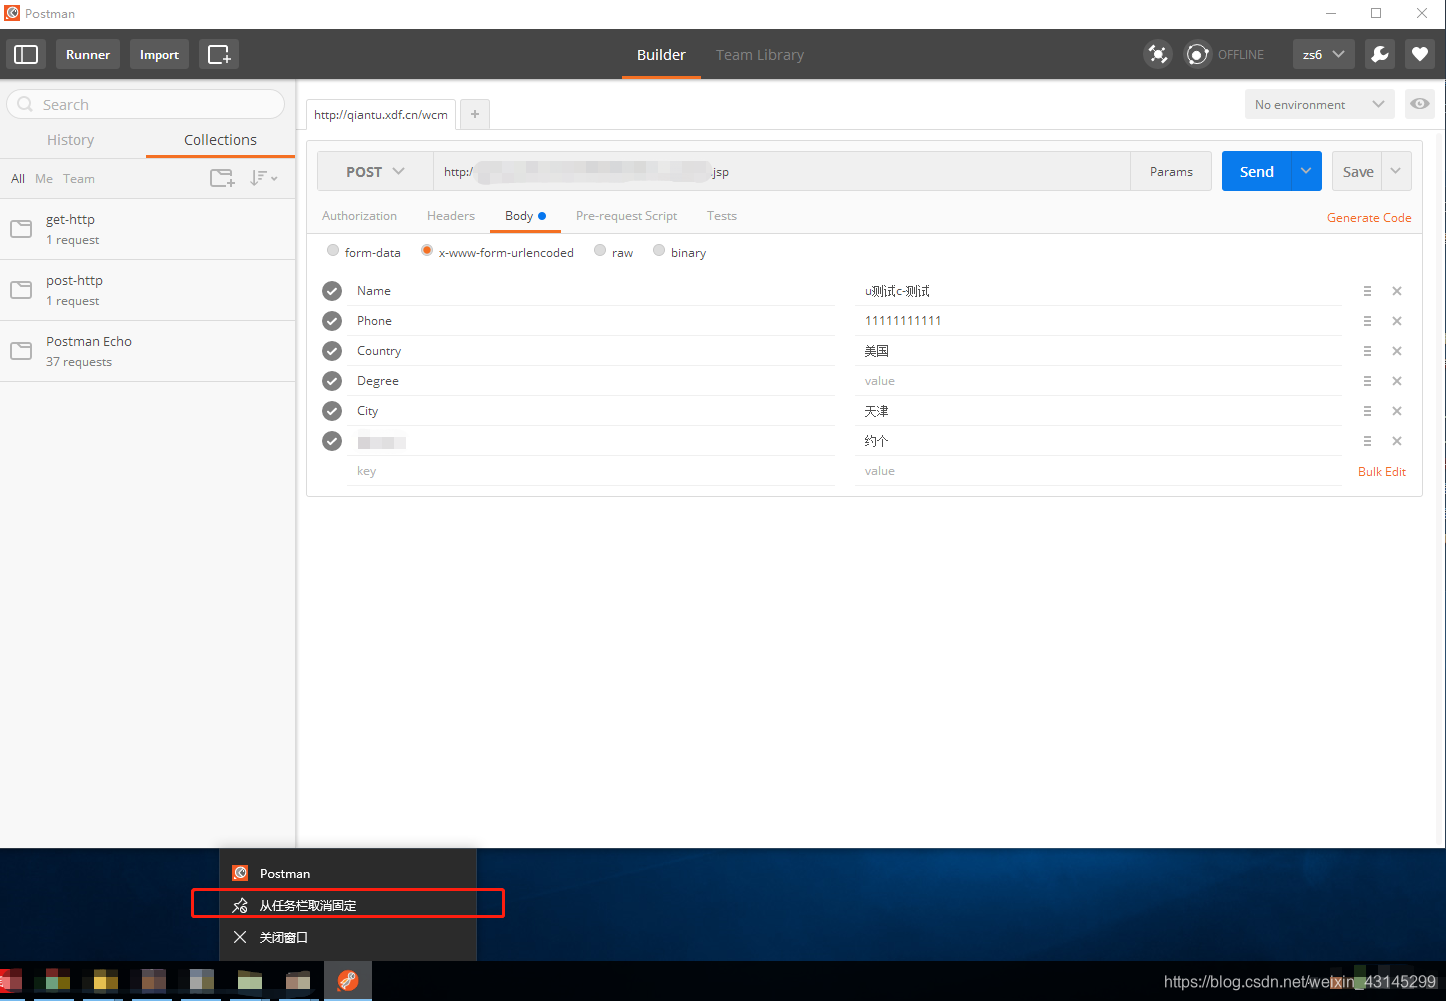Image resolution: width=1446 pixels, height=1001 pixels.
Task: Click the empty new key input field
Action: [592, 471]
